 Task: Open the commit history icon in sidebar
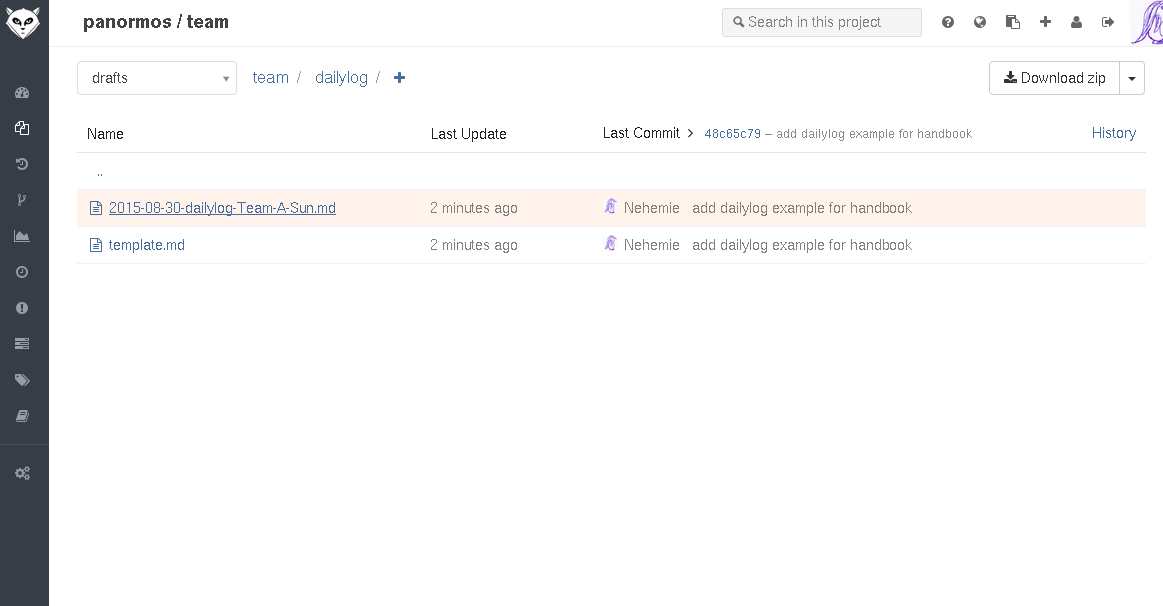(x=22, y=164)
